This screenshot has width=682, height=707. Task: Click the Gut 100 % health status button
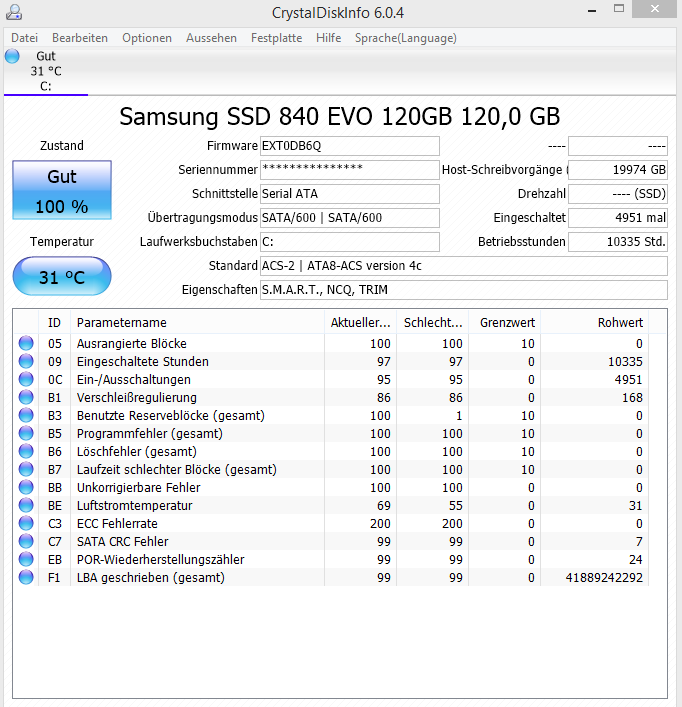(x=62, y=190)
